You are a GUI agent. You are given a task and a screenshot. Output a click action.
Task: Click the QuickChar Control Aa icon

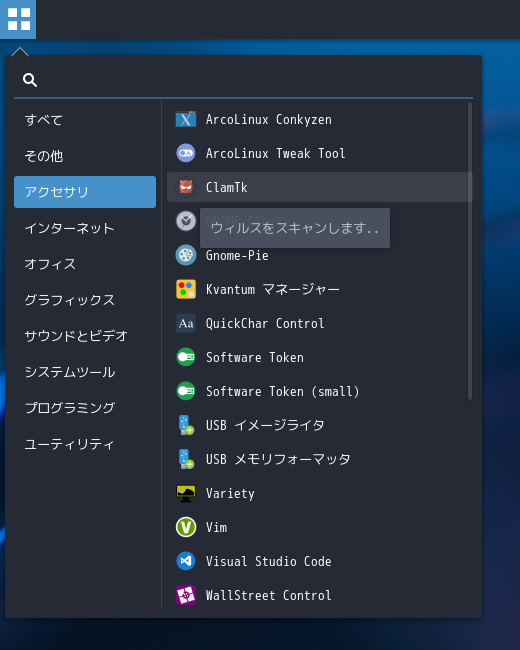(186, 323)
